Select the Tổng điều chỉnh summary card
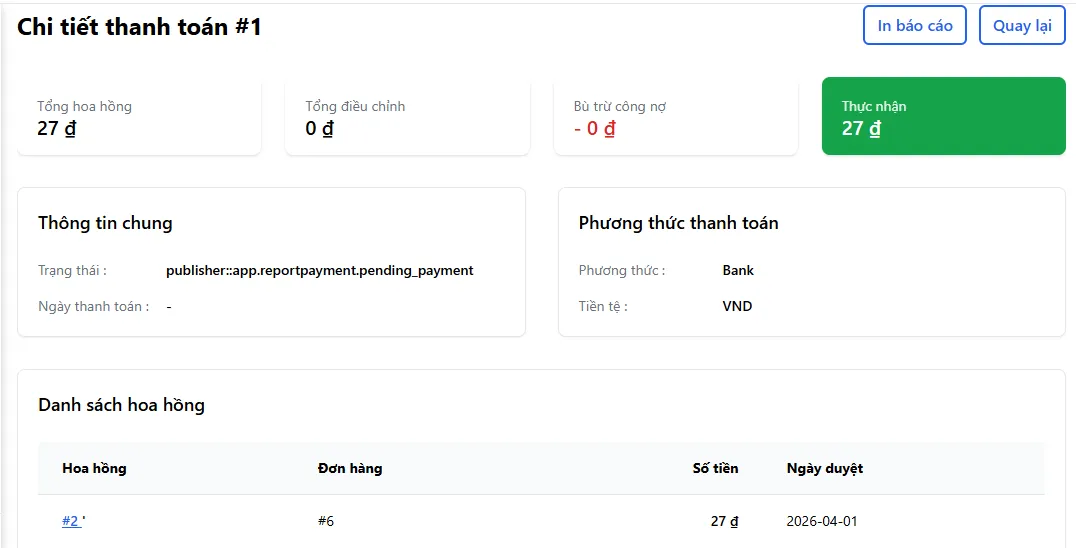This screenshot has width=1076, height=548. (x=408, y=117)
